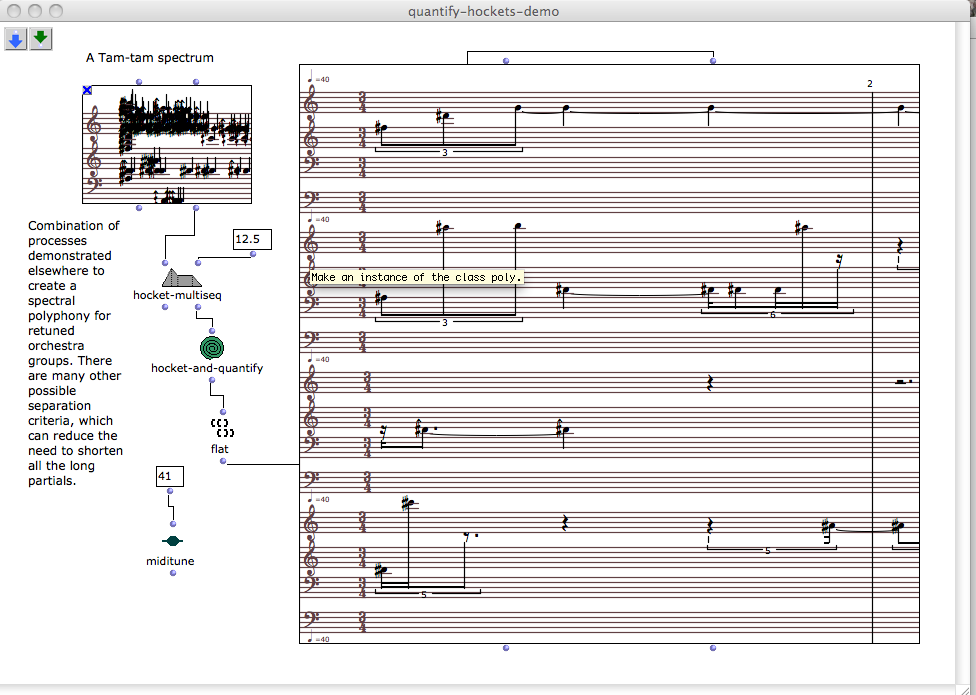Select the flat function bracket icon
This screenshot has height=695, width=976.
pyautogui.click(x=222, y=428)
